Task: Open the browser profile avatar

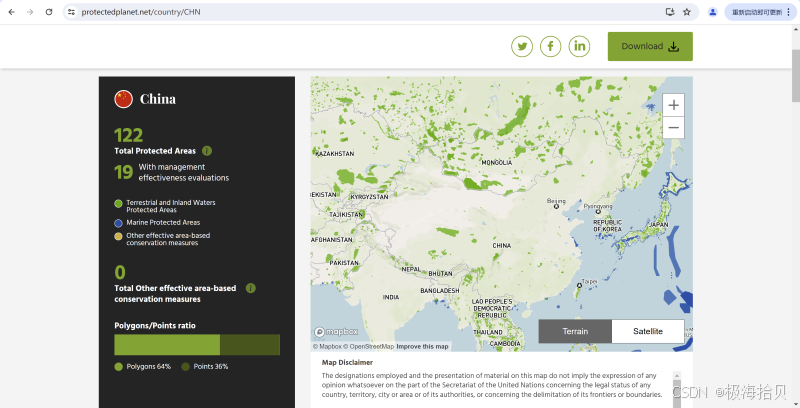Action: (x=713, y=12)
